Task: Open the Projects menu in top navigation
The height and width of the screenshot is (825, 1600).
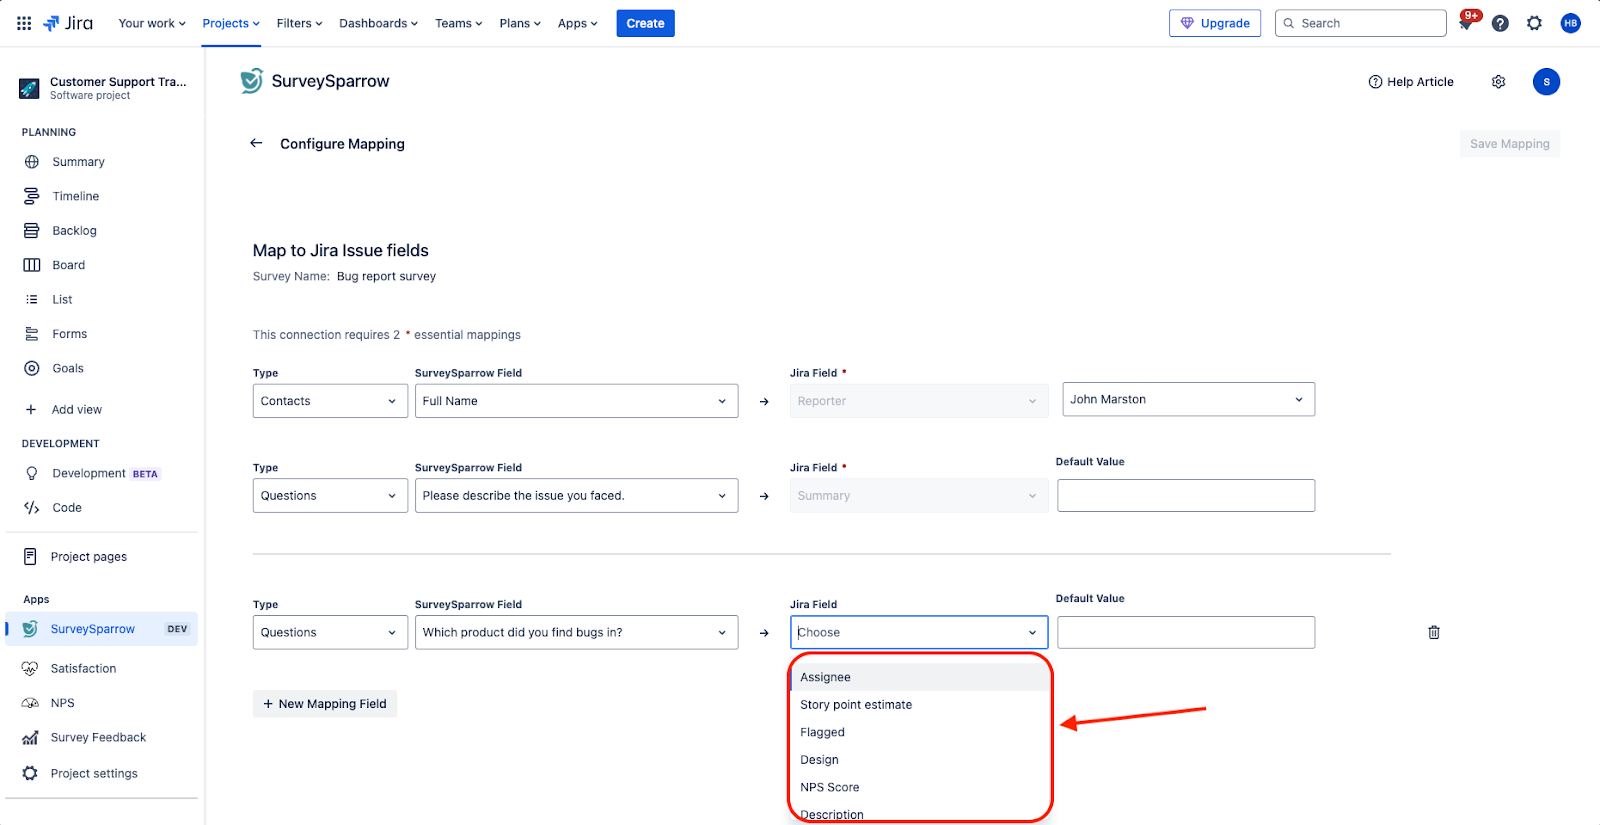Action: tap(231, 23)
